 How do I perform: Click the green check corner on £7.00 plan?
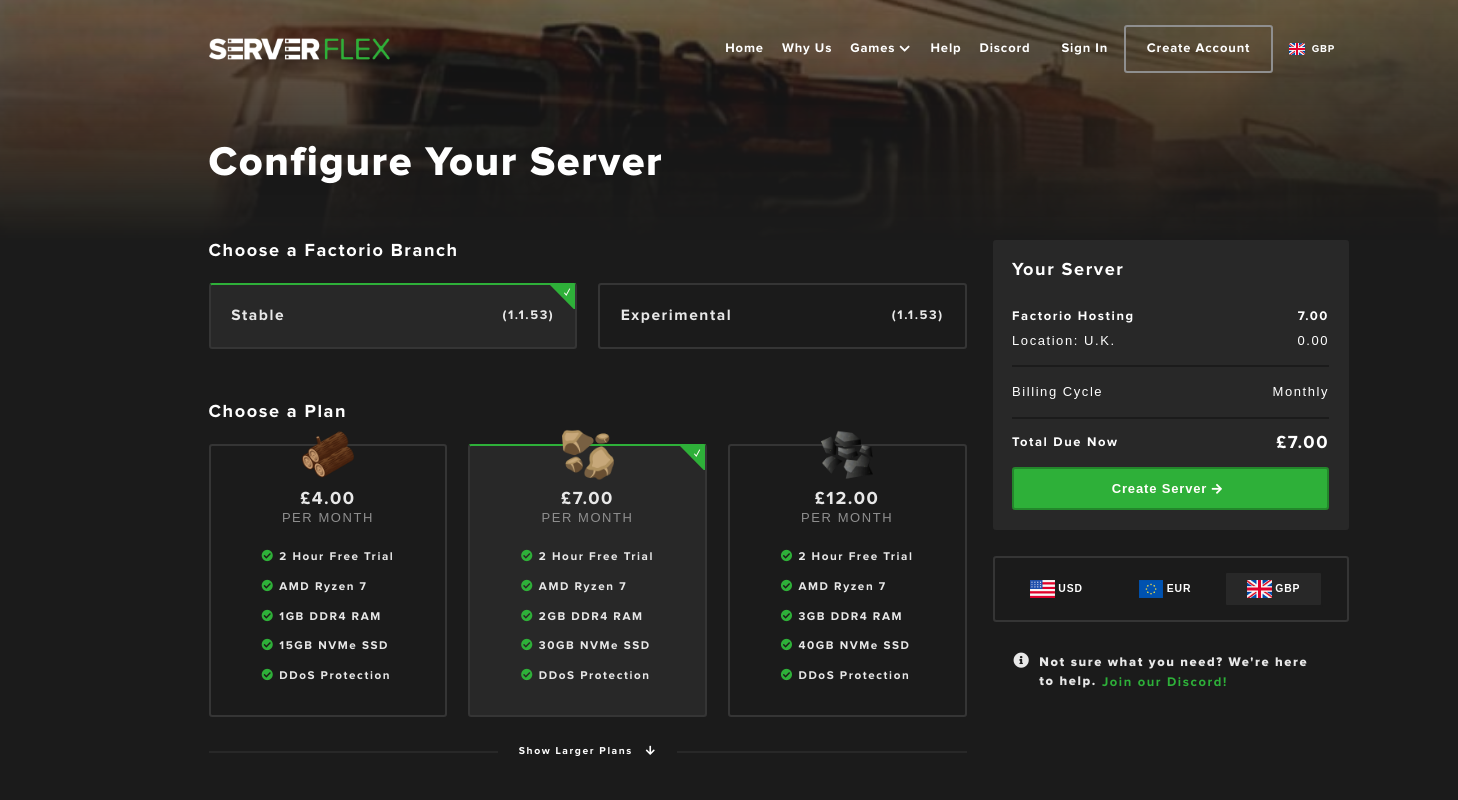point(695,455)
